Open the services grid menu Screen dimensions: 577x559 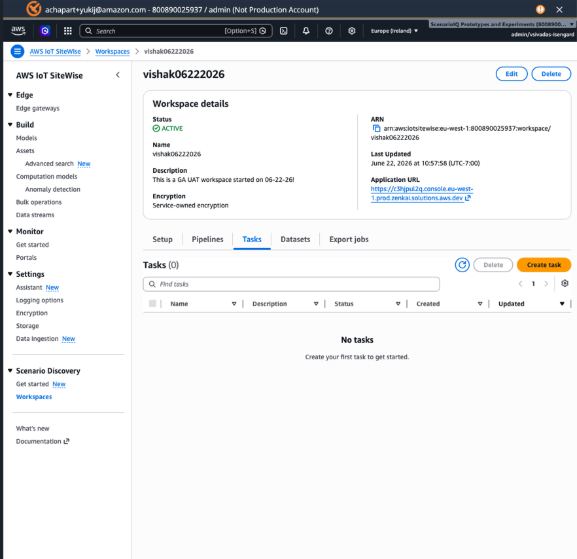click(x=68, y=31)
